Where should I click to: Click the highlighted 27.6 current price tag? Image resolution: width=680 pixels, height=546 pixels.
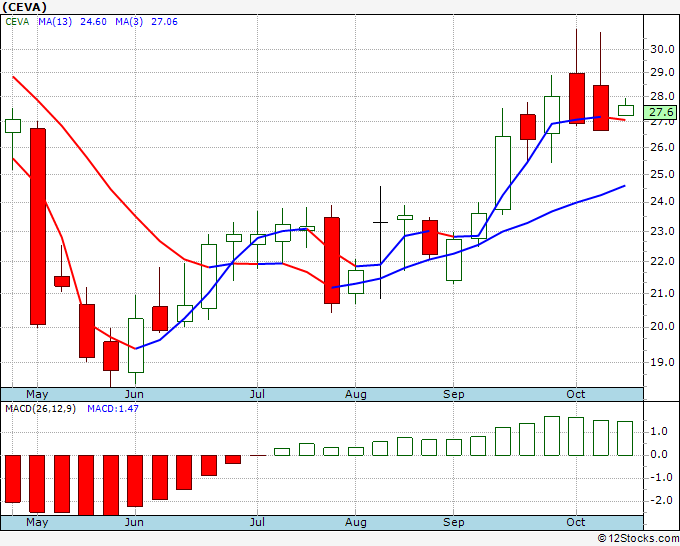(x=660, y=112)
